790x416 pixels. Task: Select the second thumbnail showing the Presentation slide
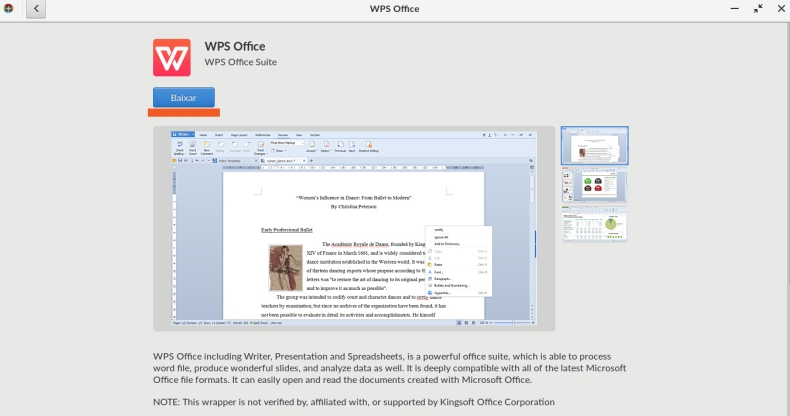point(595,185)
